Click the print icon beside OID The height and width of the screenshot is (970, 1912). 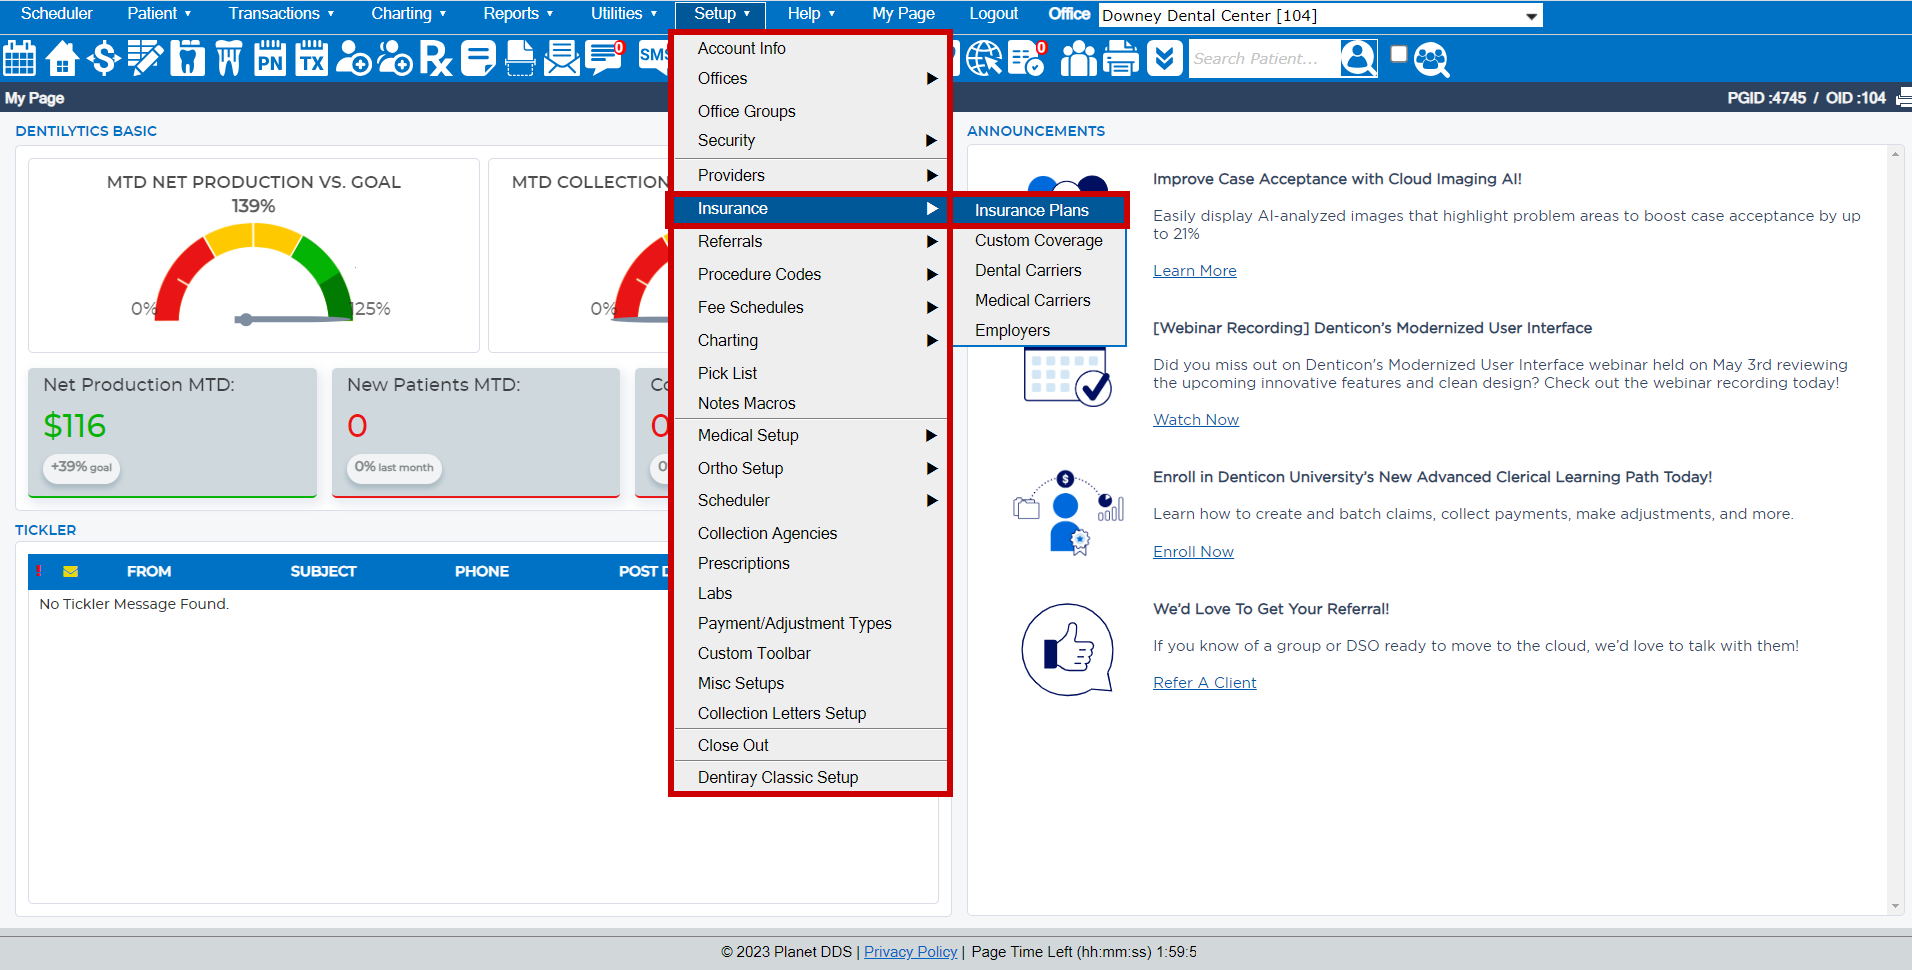click(x=1903, y=98)
